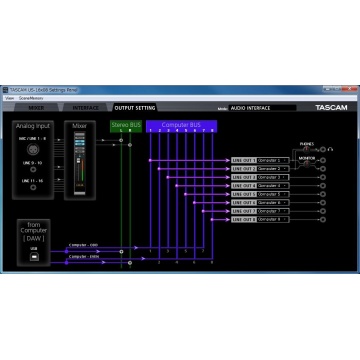Click the Stereo BUS L node near the mixer output
The height and width of the screenshot is (360, 360).
coord(121,140)
